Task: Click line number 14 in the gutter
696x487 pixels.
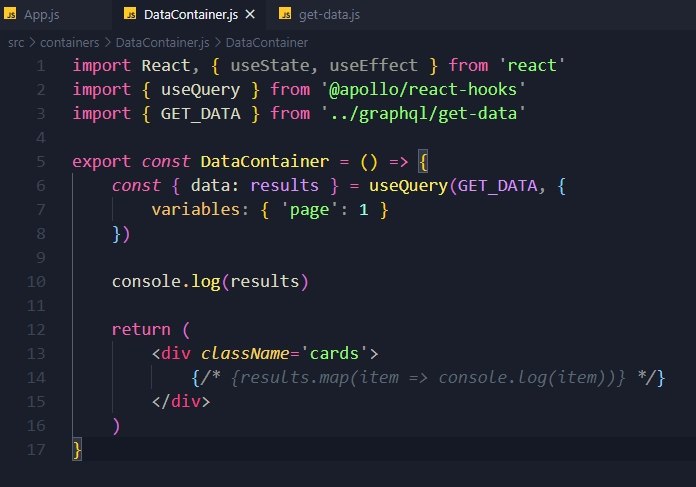Action: click(x=36, y=377)
